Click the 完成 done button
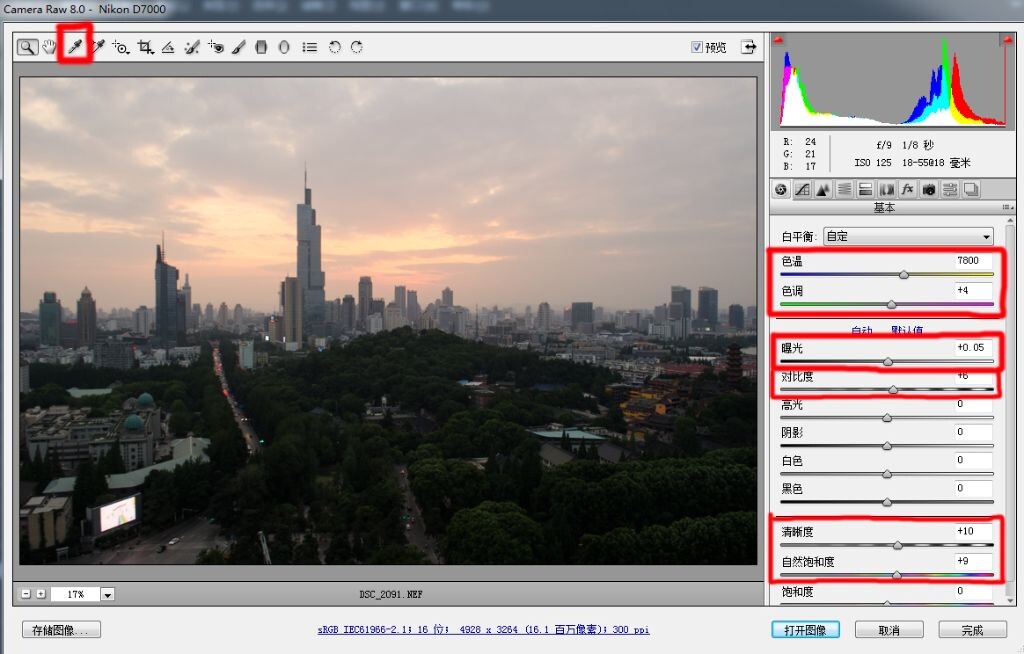1024x654 pixels. coord(972,630)
